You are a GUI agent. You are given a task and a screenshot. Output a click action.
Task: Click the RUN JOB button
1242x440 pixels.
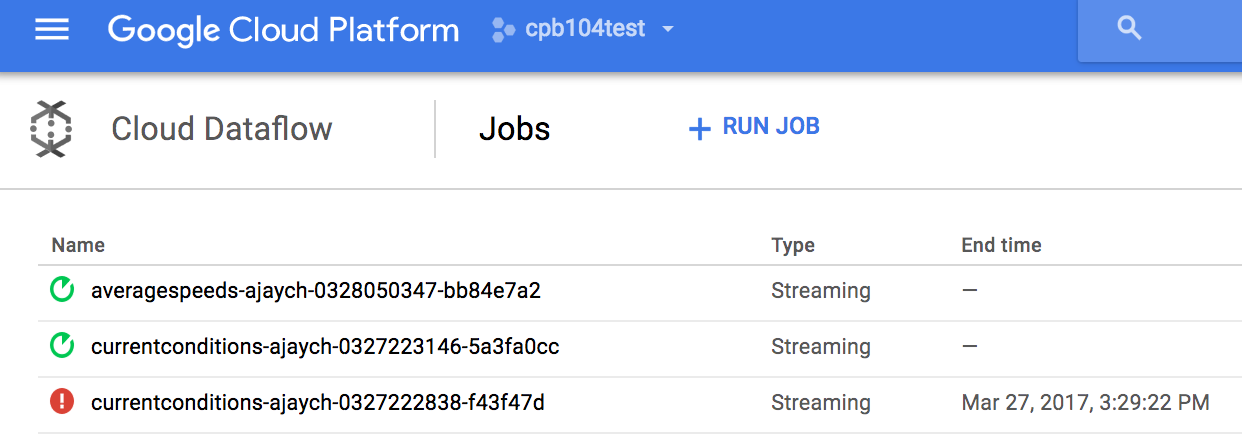754,127
